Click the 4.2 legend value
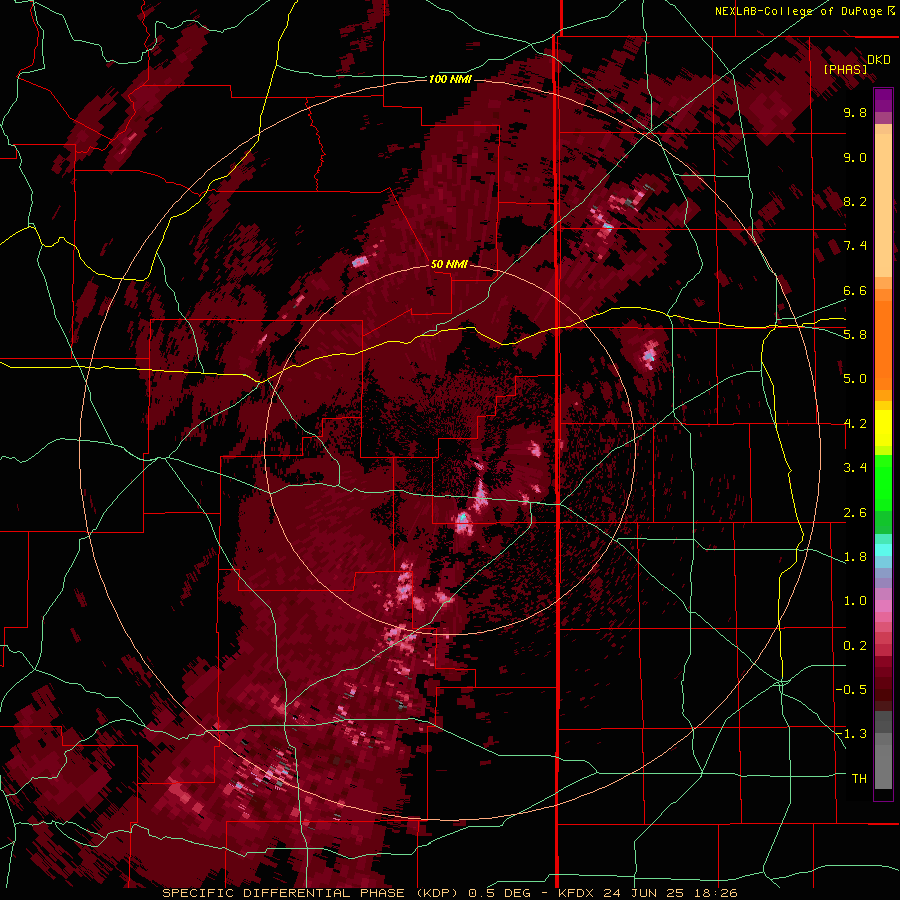Viewport: 900px width, 900px height. (855, 424)
